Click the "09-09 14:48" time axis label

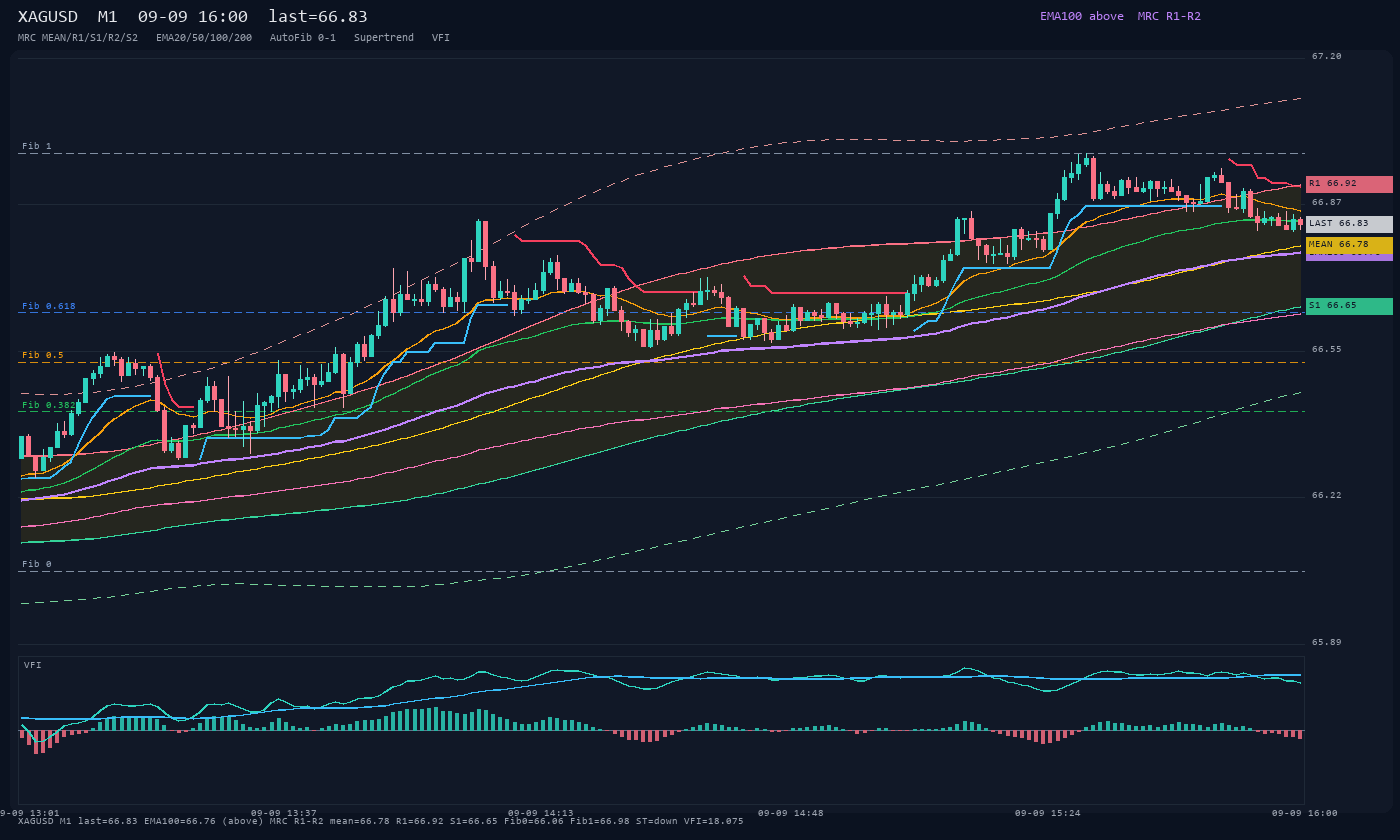791,813
